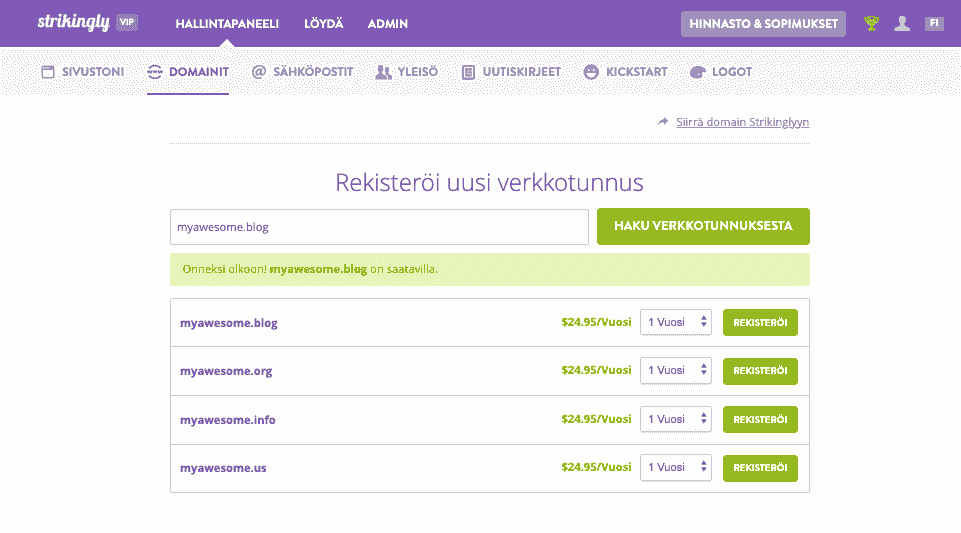Image resolution: width=961 pixels, height=533 pixels.
Task: Click the Yleisö people icon
Action: (x=383, y=72)
